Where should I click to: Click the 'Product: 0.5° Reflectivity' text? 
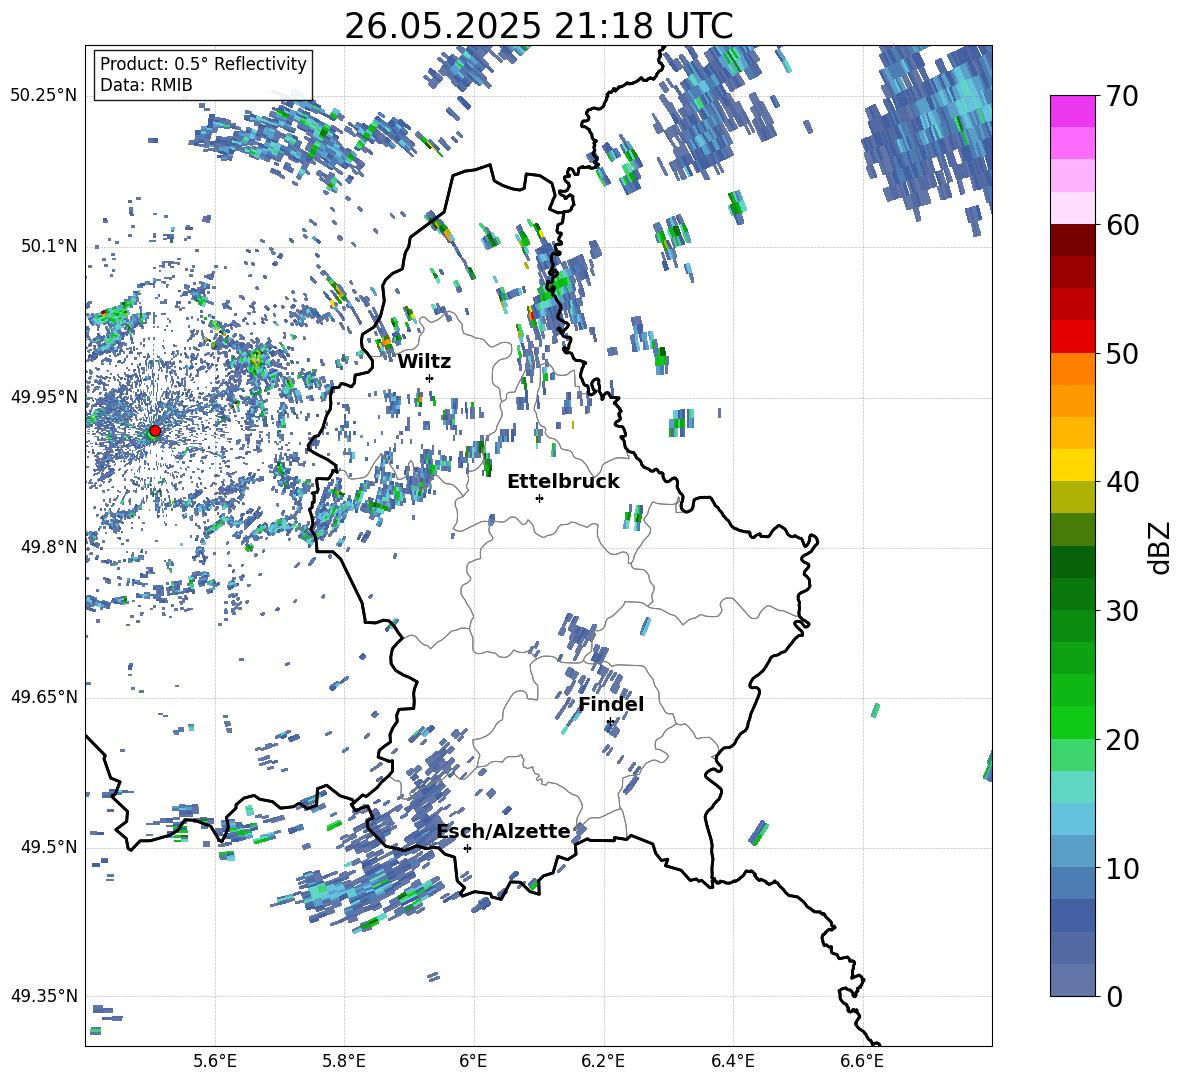203,64
